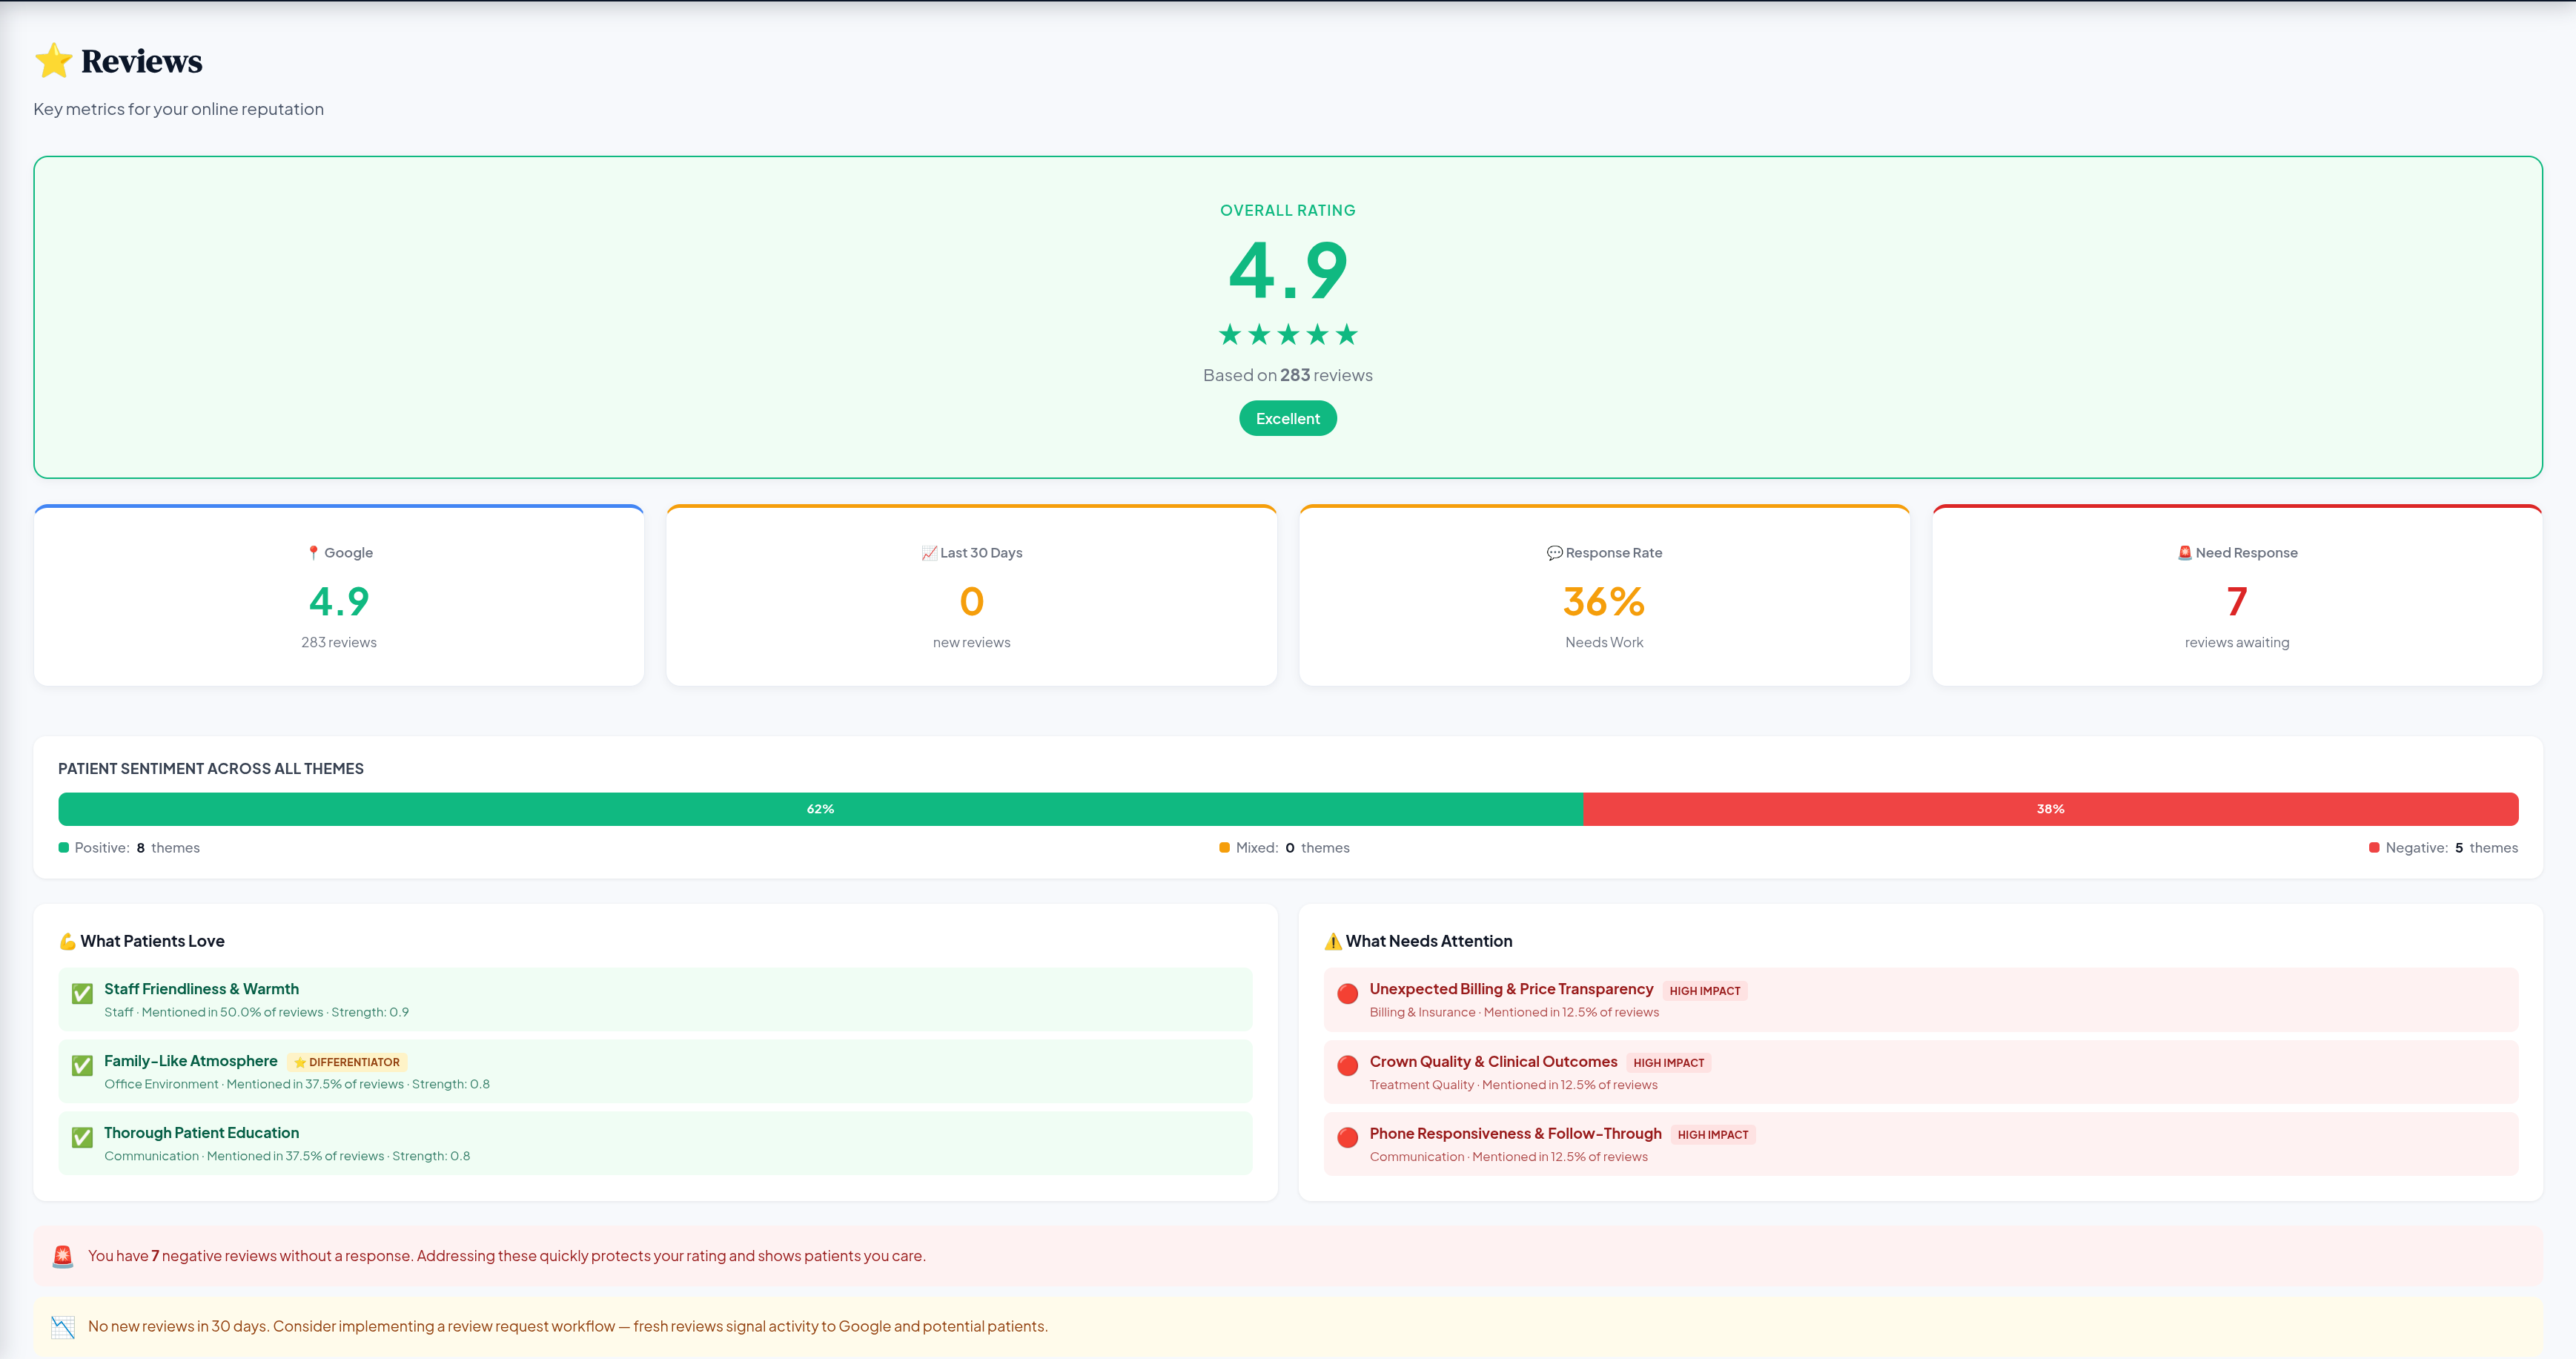Open Unexpected Billing & Price Transparency item
The image size is (2576, 1359).
[x=1920, y=999]
